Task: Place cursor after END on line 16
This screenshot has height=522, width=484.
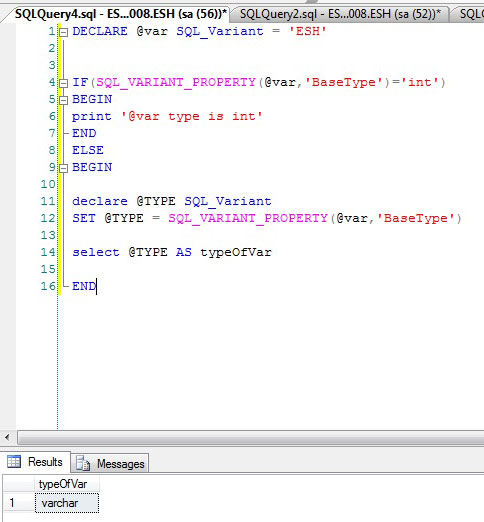Action: tap(96, 286)
